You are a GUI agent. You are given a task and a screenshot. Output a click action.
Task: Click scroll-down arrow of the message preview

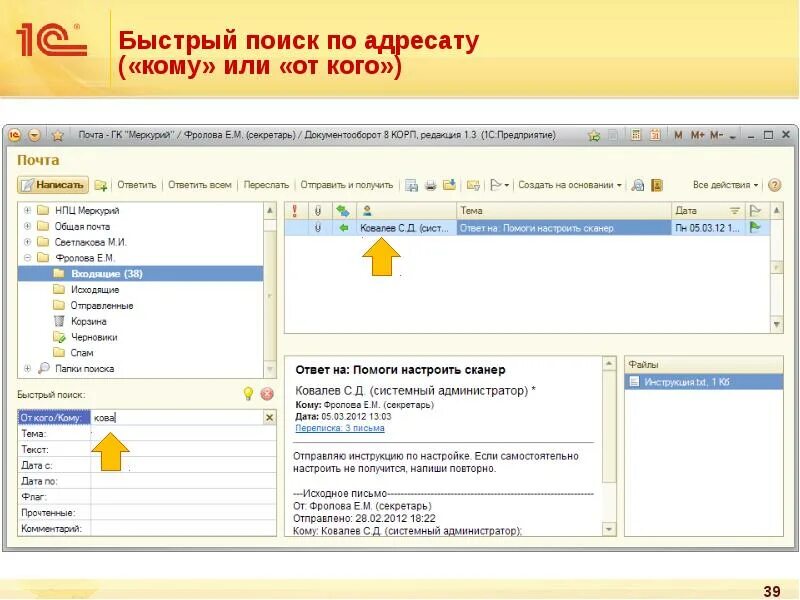tap(609, 529)
